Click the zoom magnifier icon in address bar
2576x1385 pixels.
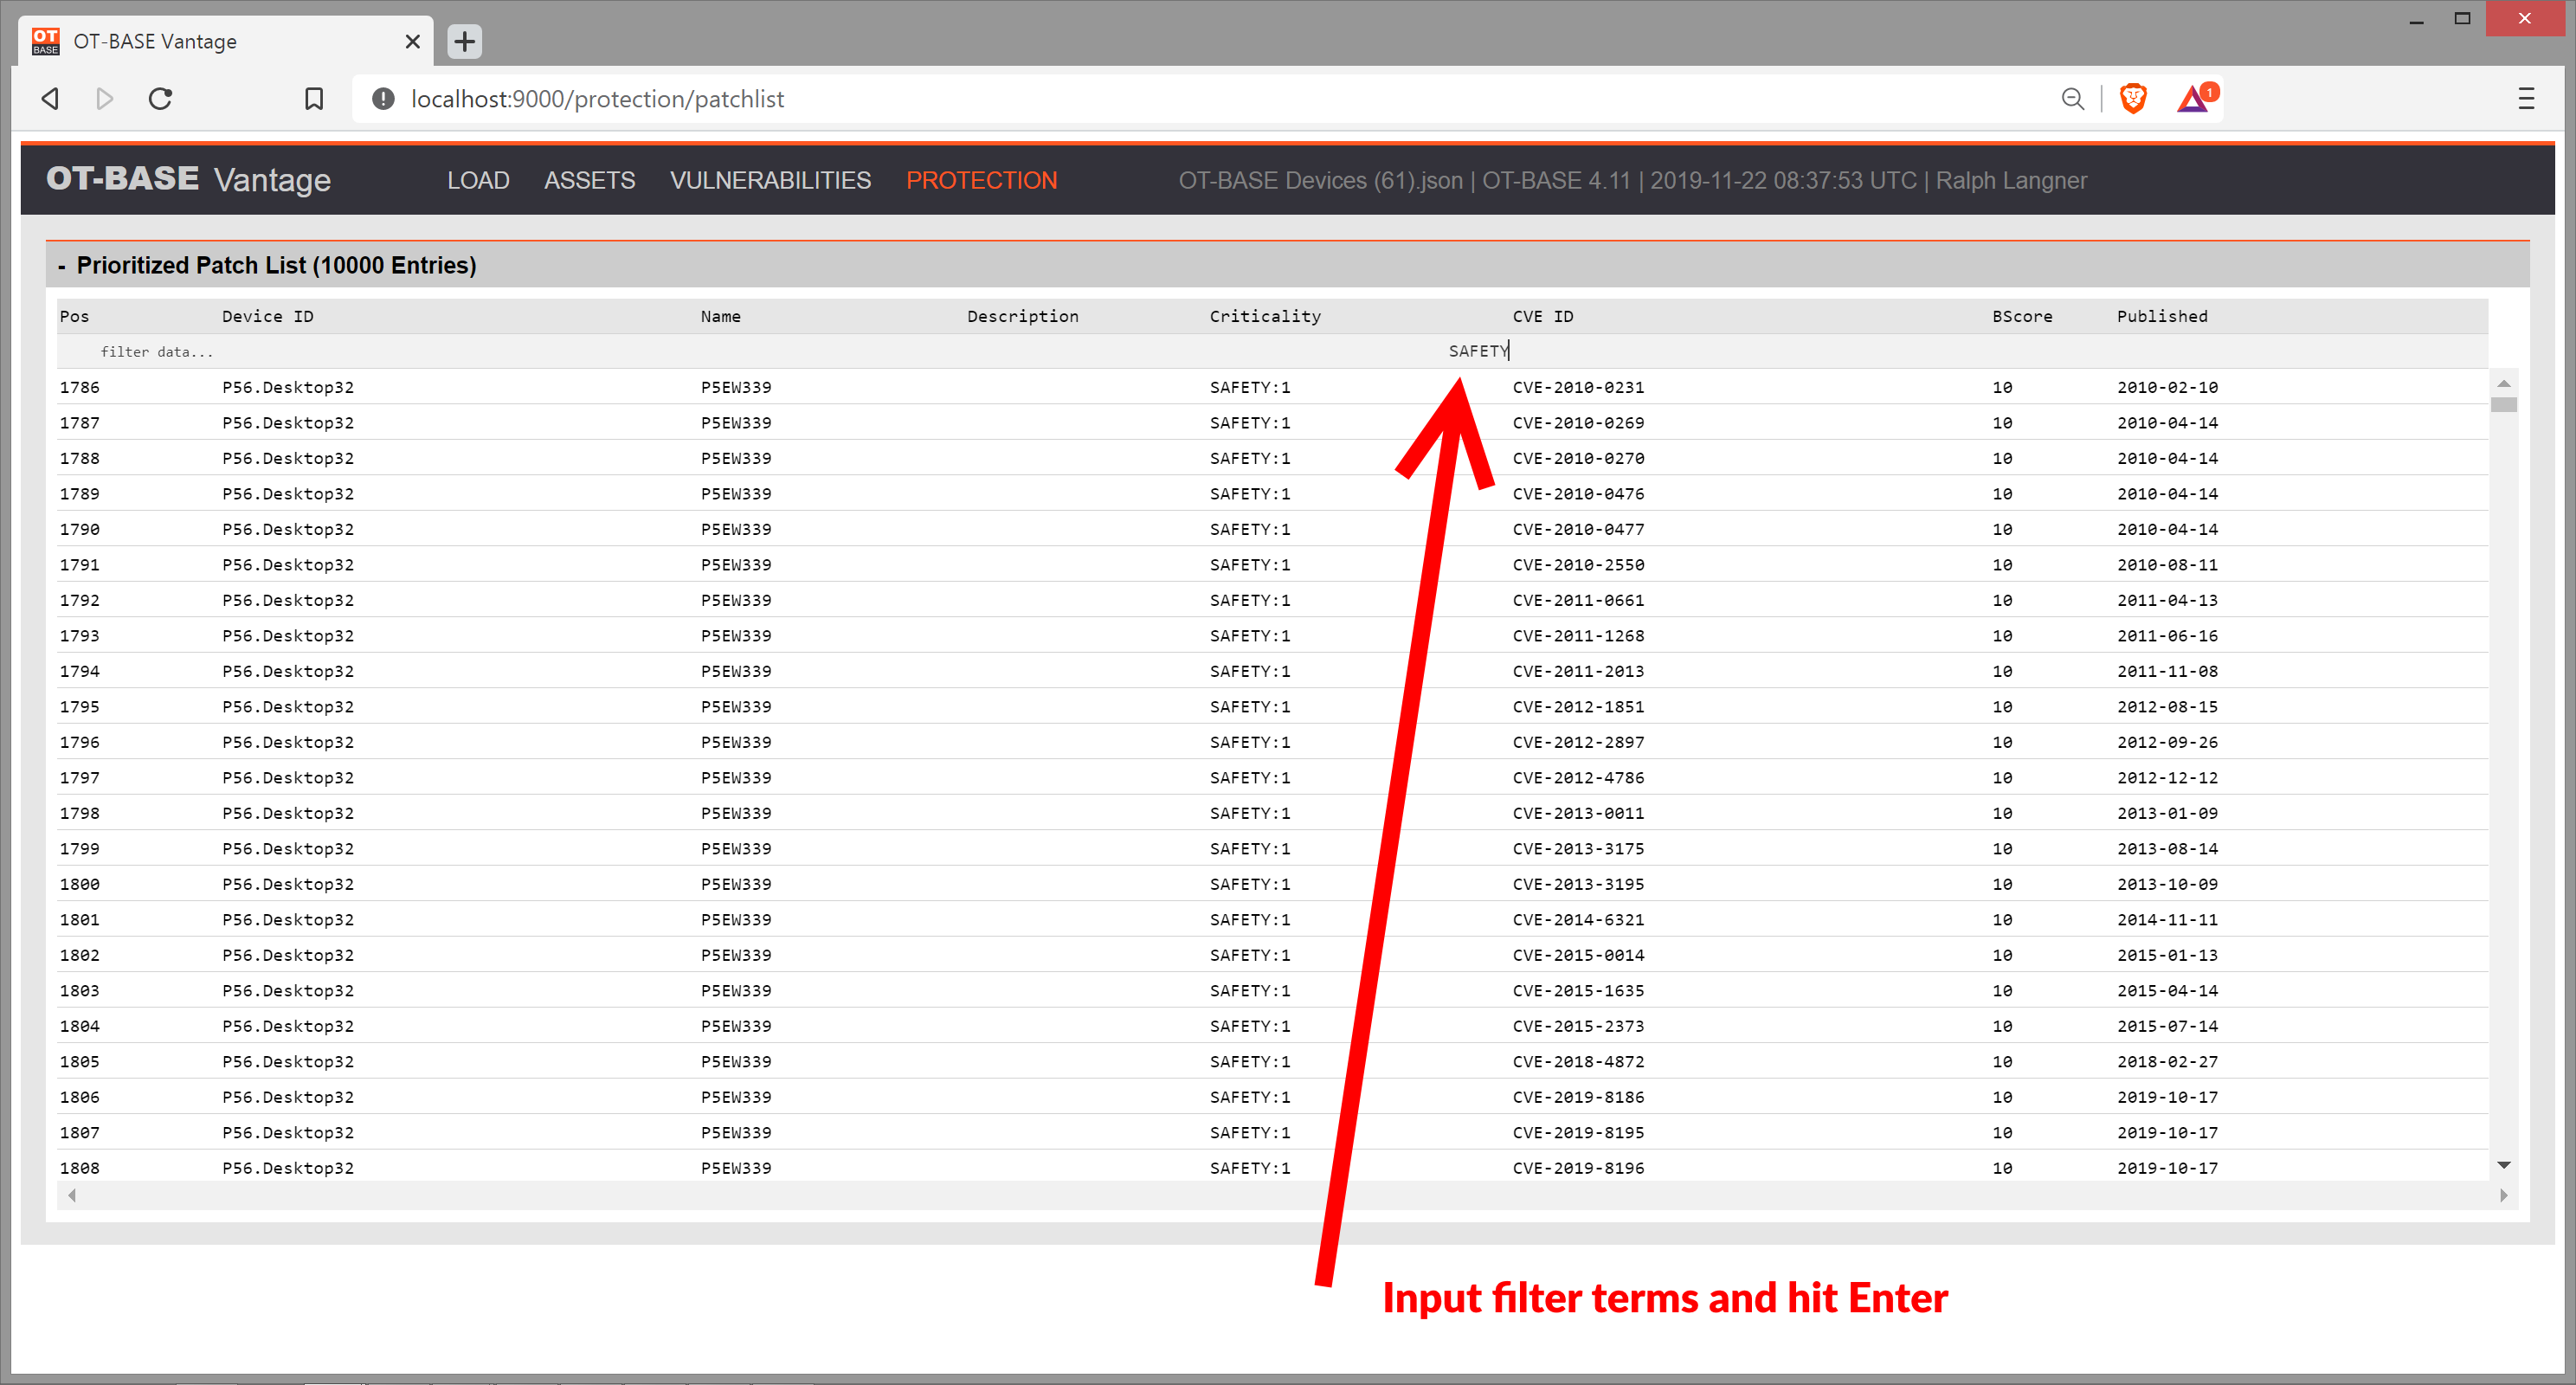click(2072, 99)
